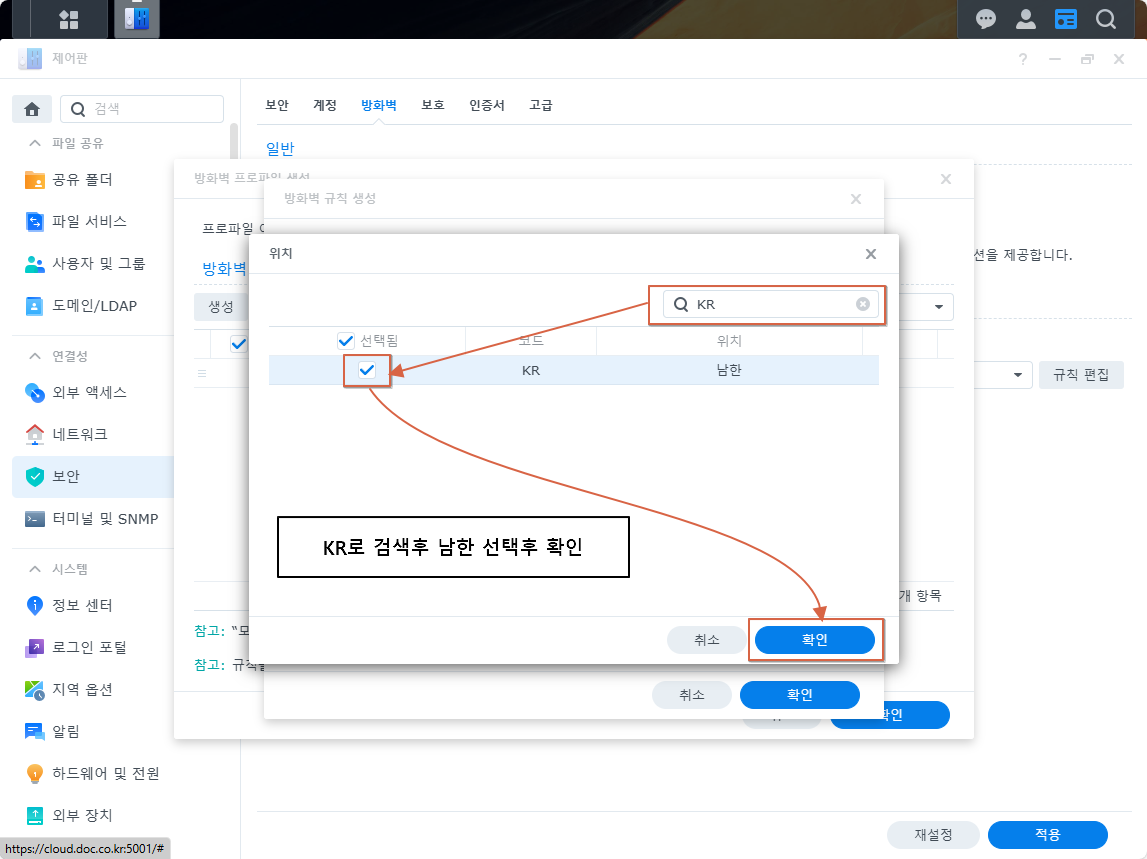Viewport: 1147px width, 859px height.
Task: Open the notifications chat bubble icon
Action: pyautogui.click(x=985, y=19)
